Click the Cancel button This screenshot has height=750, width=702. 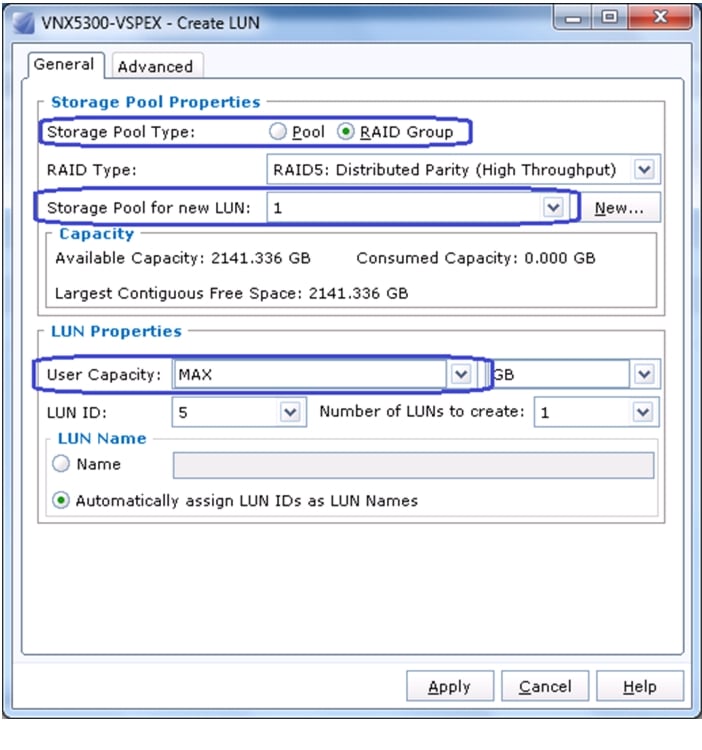[x=545, y=686]
